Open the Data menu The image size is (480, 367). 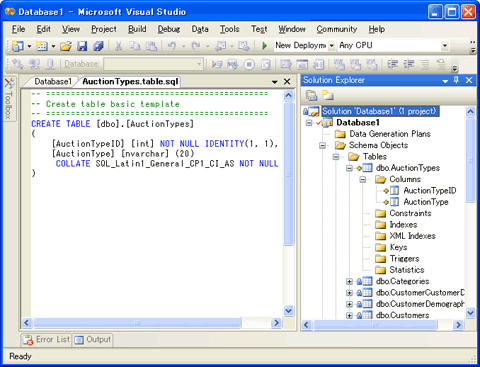tap(200, 29)
